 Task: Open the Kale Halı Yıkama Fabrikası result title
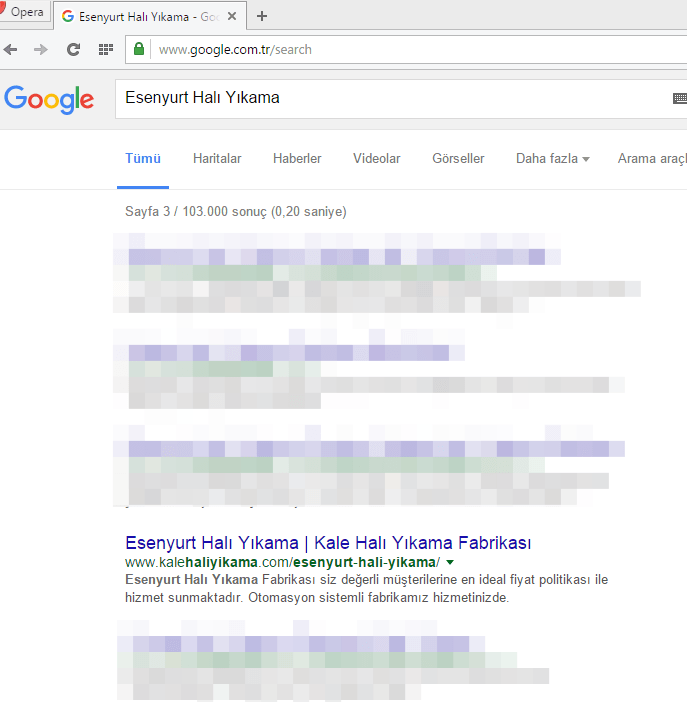tap(328, 542)
